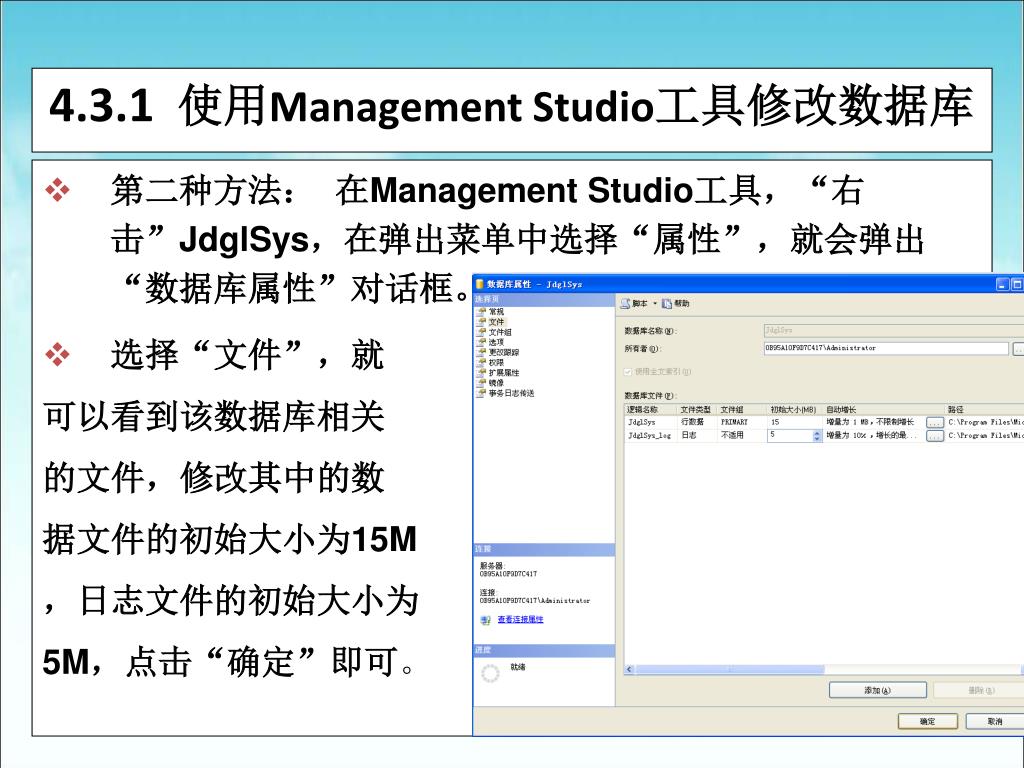Click the 确定 OK button
Screen dimensions: 1024x768
[x=927, y=722]
